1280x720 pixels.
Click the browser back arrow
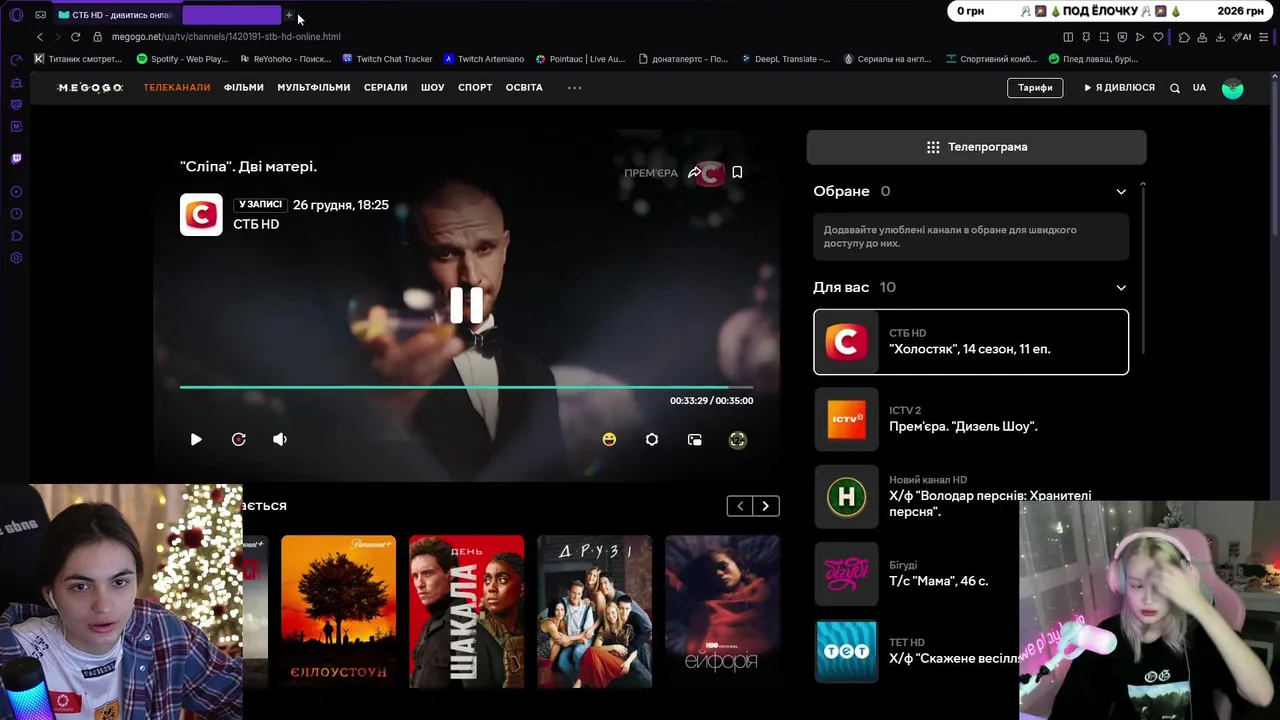tap(40, 37)
